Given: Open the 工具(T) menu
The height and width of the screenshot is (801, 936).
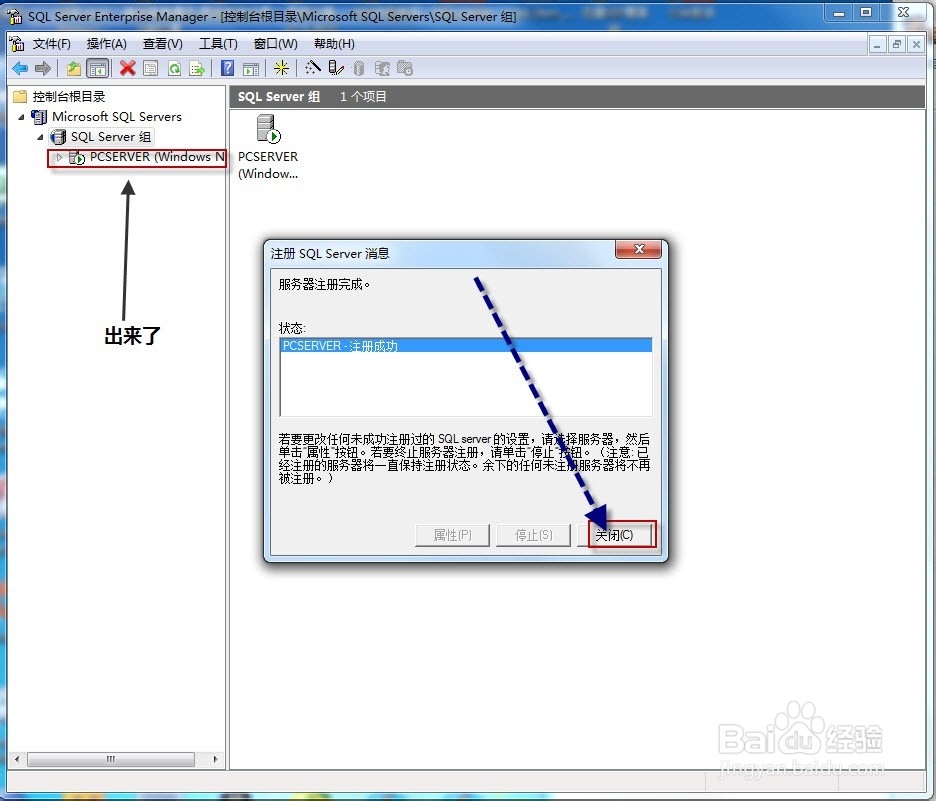Looking at the screenshot, I should (218, 44).
